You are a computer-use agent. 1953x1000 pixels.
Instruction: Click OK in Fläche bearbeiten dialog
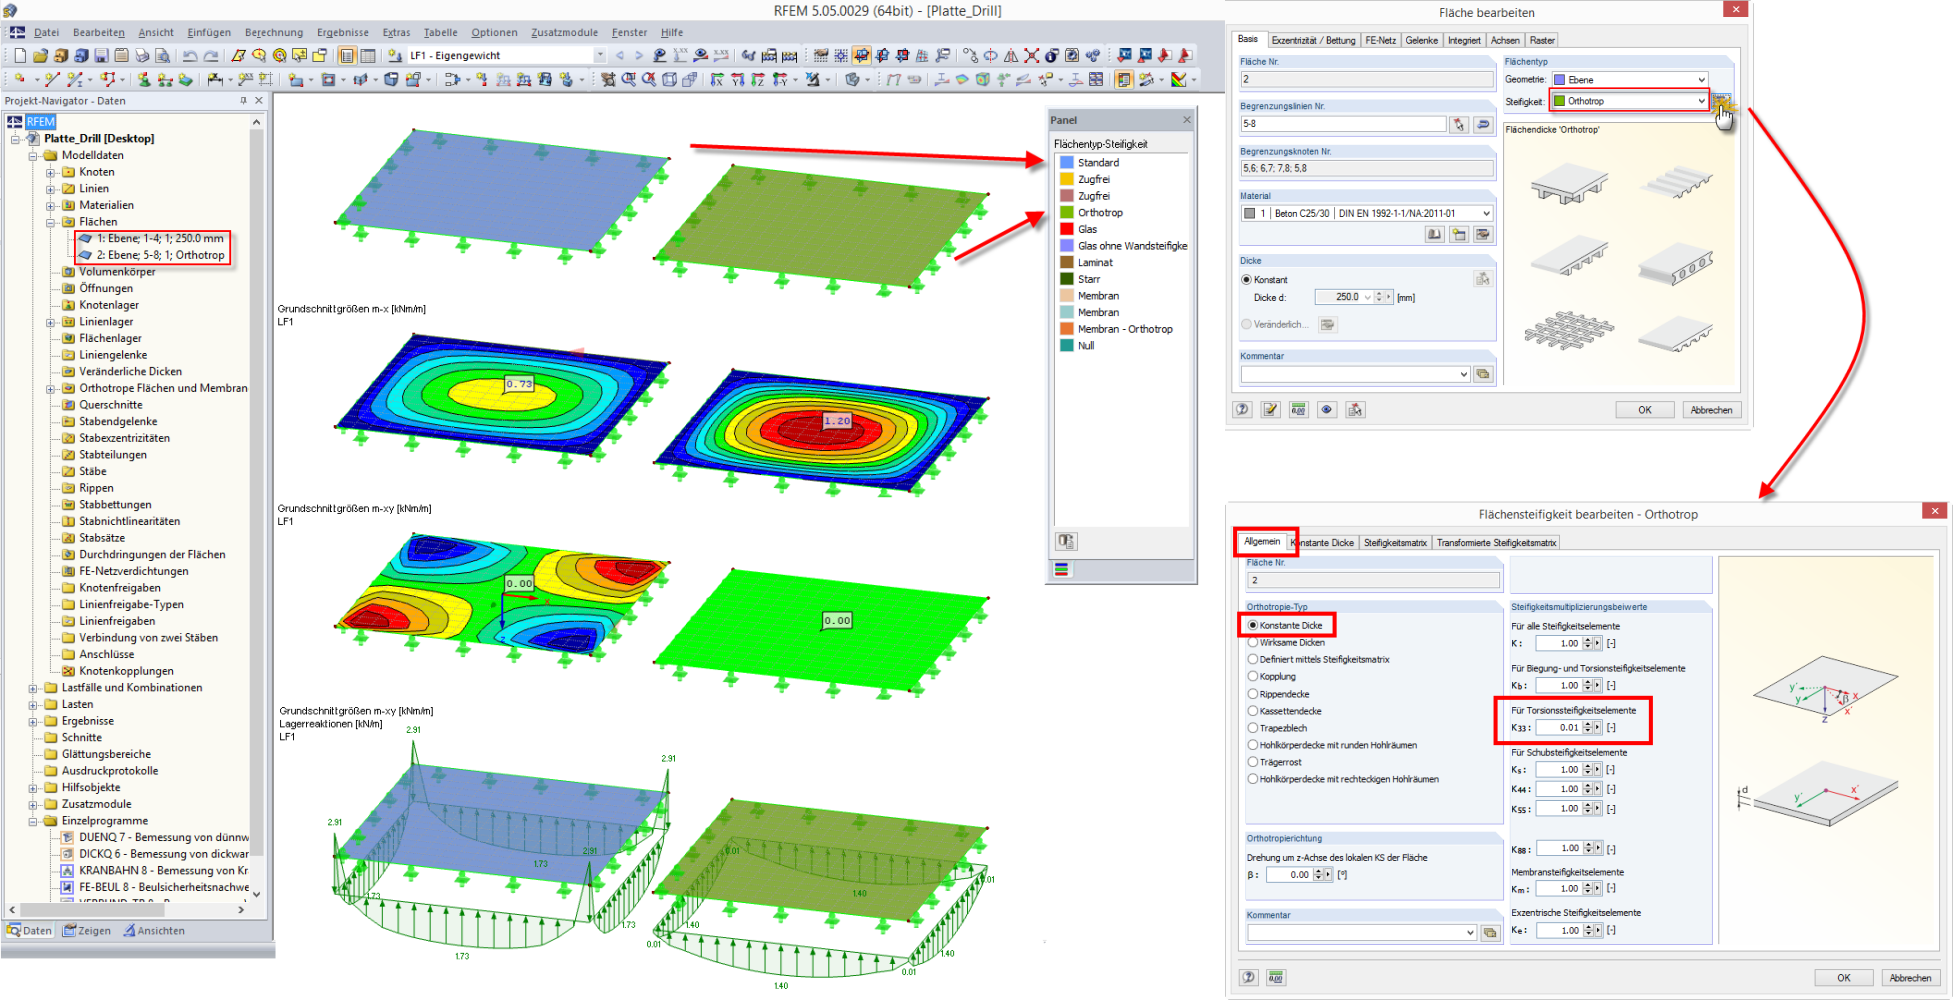coord(1644,410)
